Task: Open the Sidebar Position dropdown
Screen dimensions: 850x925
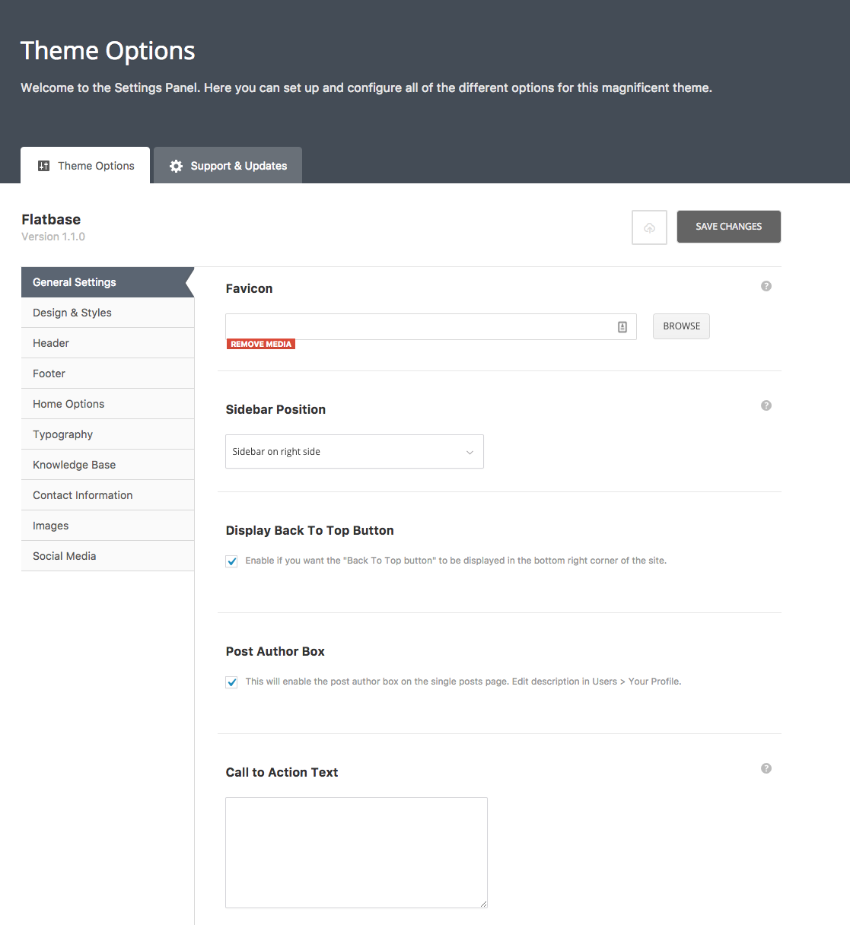Action: pos(354,452)
